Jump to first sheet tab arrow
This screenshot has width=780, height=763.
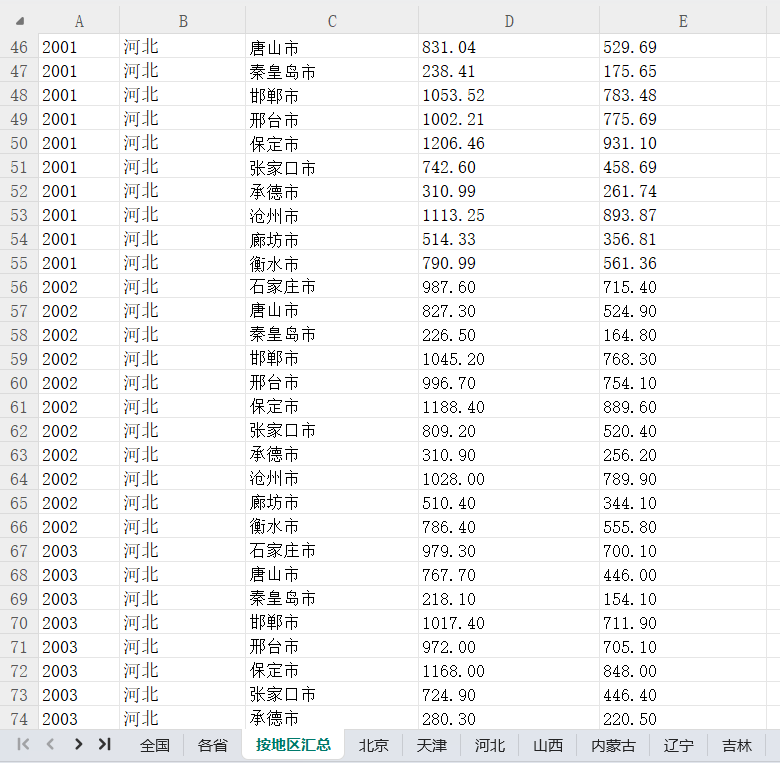[23, 744]
